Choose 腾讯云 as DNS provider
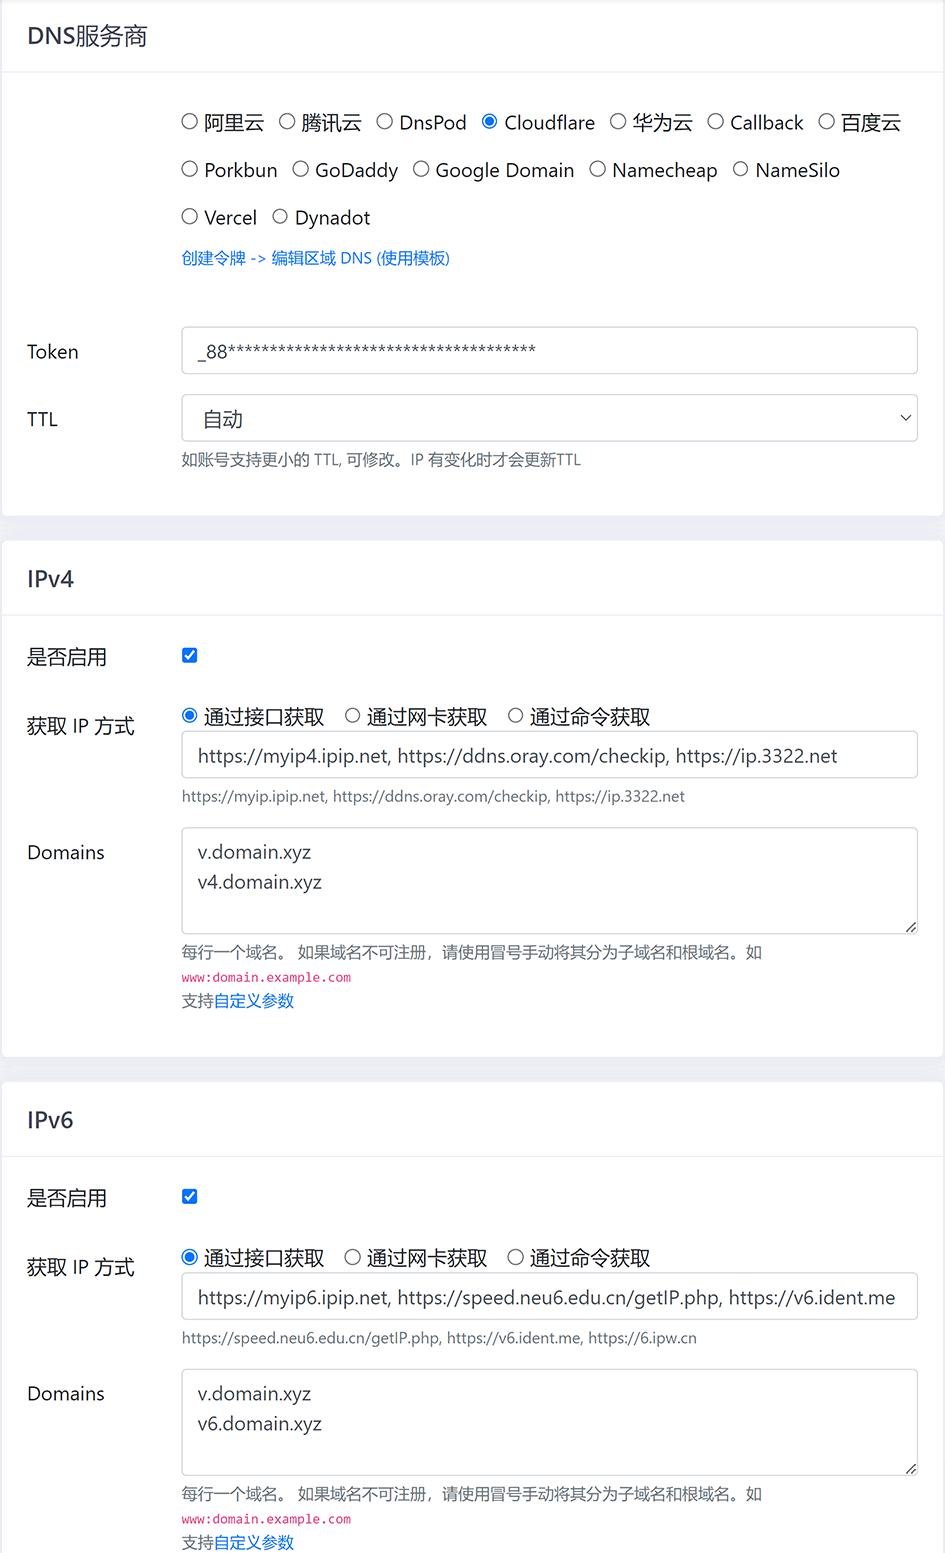 pos(287,122)
